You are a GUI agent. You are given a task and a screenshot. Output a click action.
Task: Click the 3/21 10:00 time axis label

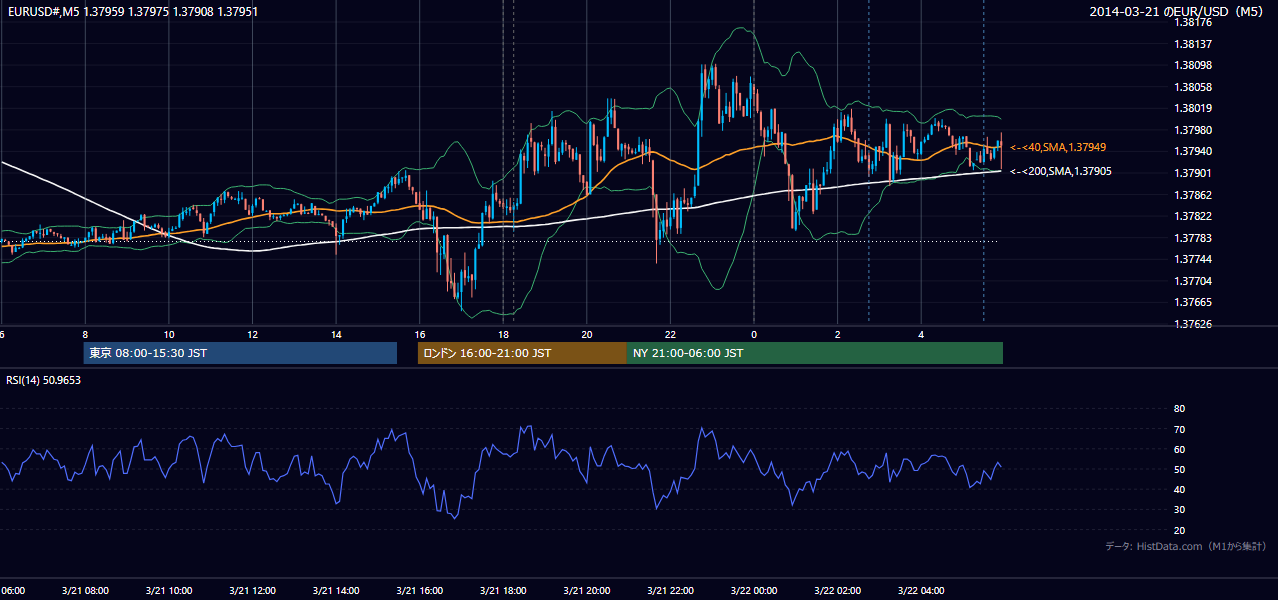[168, 591]
